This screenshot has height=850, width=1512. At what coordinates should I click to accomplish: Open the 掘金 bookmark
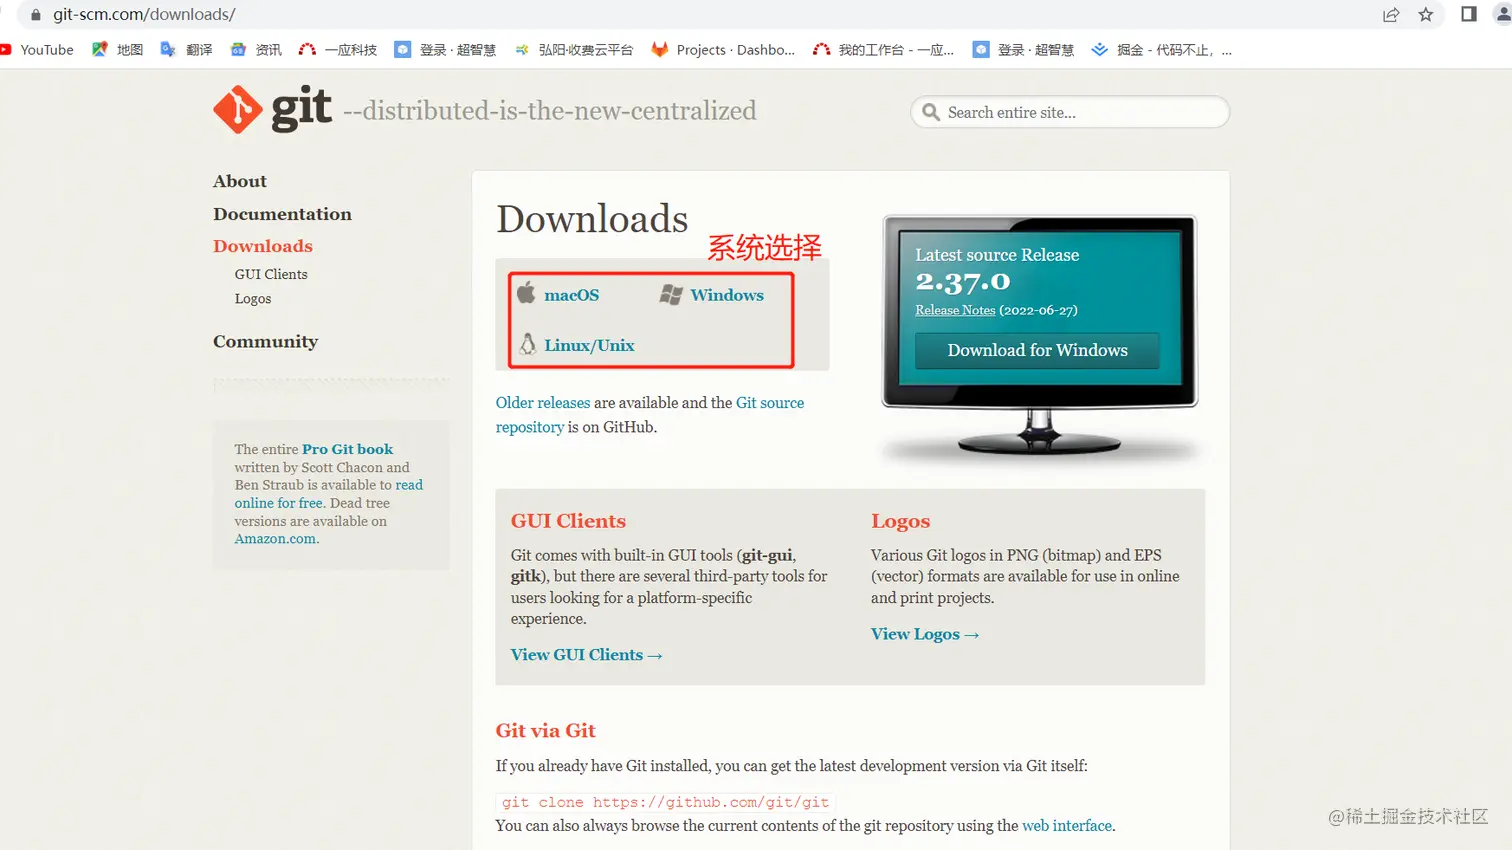1161,50
